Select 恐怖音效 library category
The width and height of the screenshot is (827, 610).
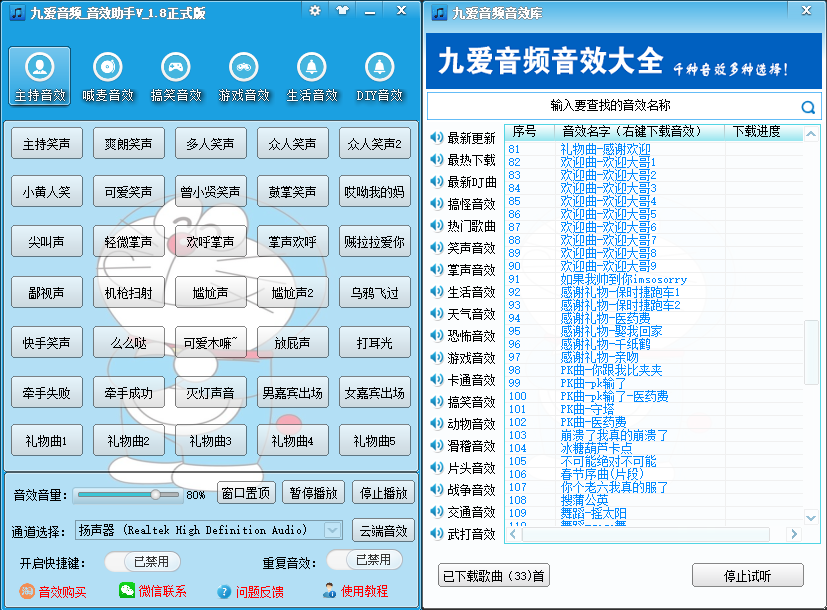463,336
